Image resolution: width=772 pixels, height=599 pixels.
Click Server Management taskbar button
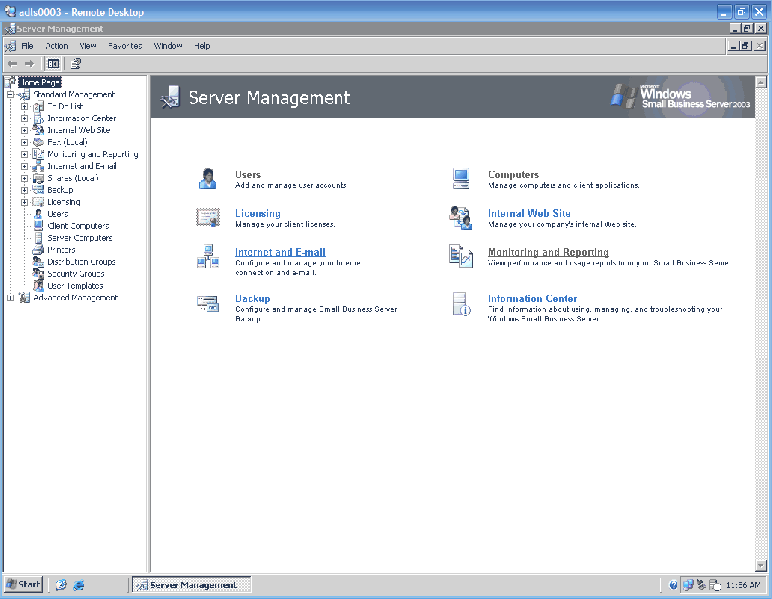tap(192, 585)
